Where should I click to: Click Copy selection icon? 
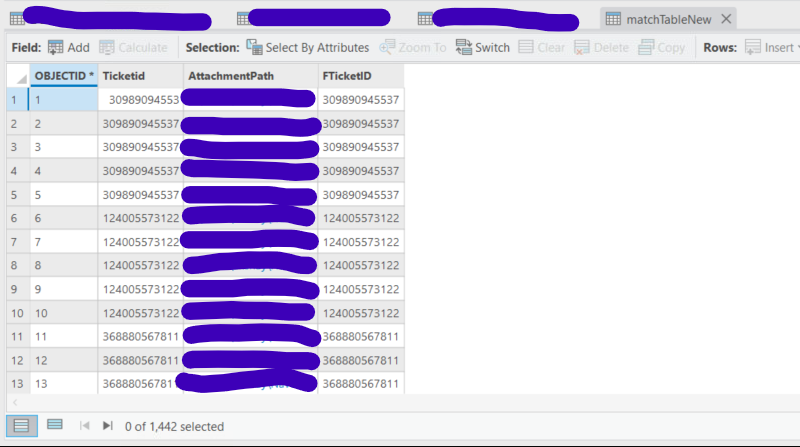coord(646,47)
